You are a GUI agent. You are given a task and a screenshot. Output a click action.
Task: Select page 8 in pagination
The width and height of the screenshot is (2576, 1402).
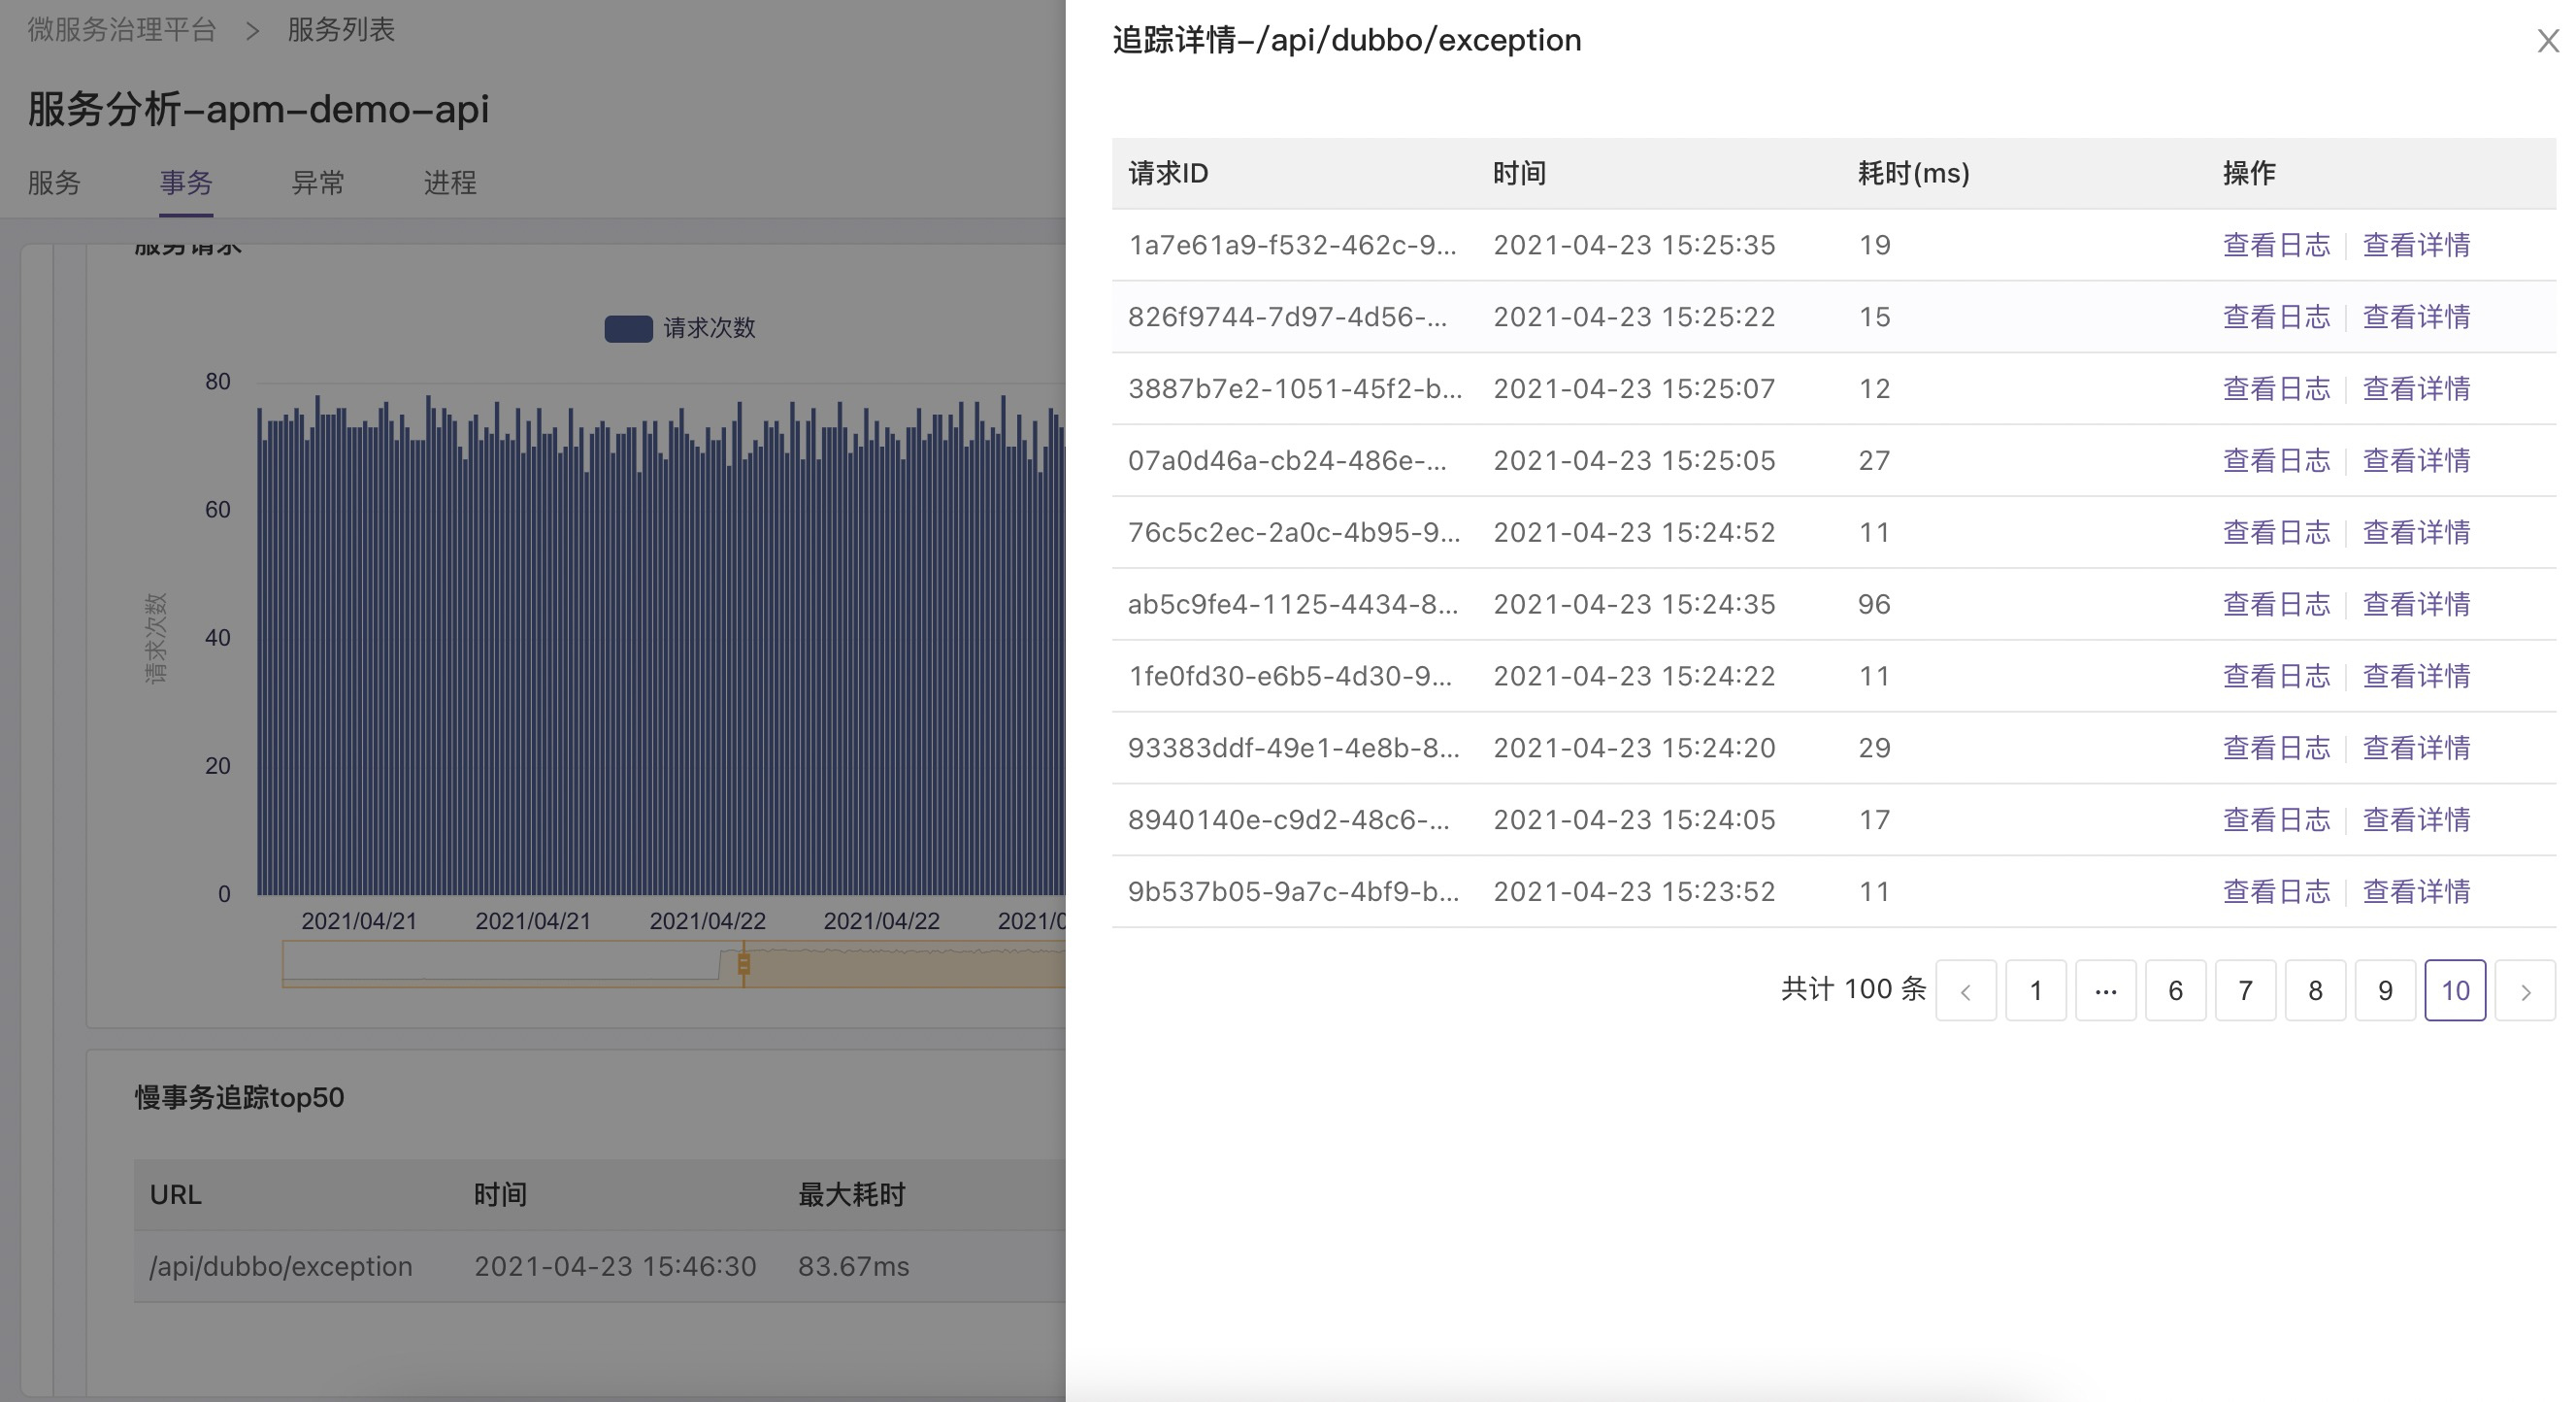coord(2316,990)
